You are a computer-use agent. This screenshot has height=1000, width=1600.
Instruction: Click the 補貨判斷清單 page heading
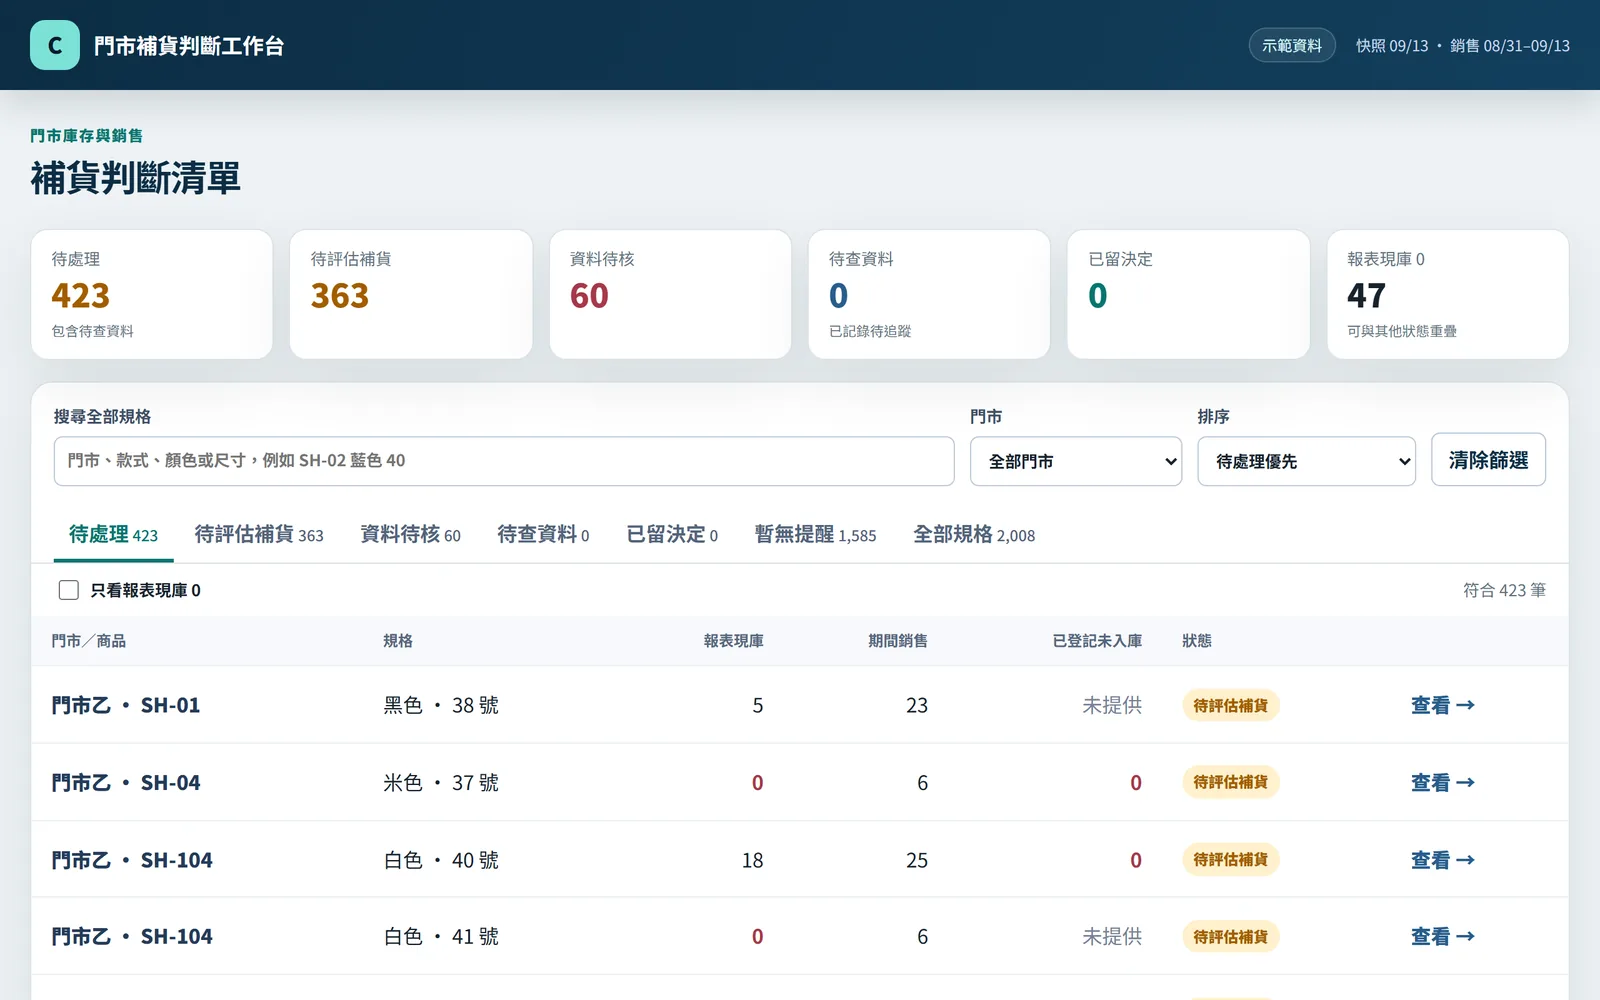[x=135, y=179]
